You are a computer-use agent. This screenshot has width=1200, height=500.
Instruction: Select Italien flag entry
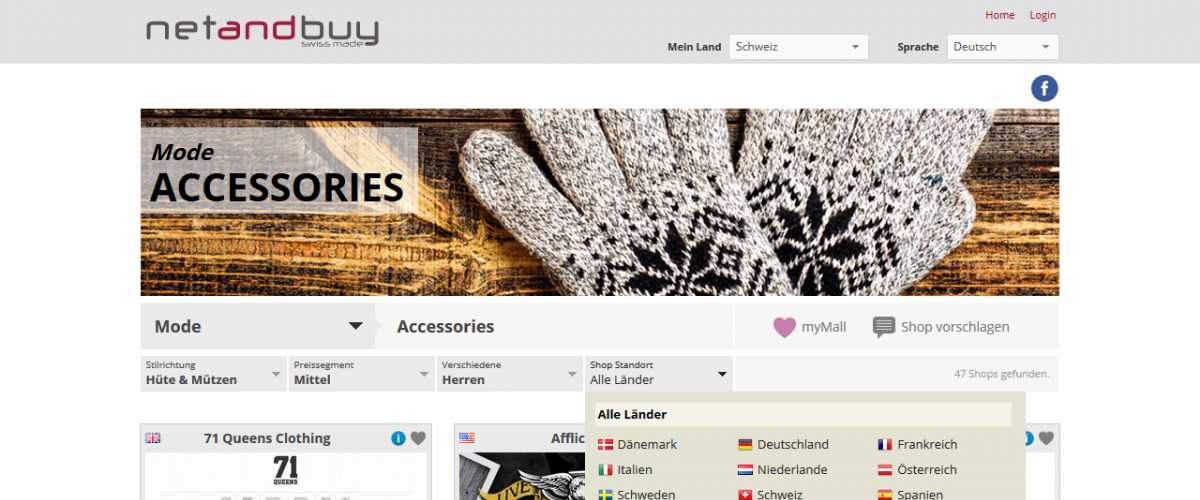tap(625, 469)
